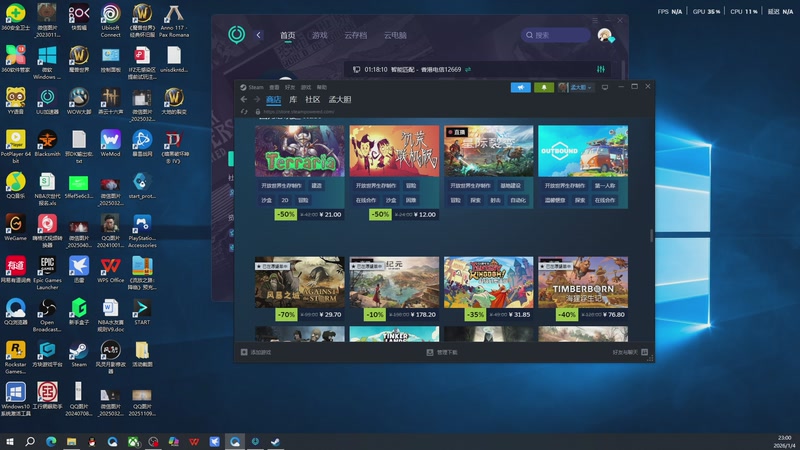The height and width of the screenshot is (450, 800).
Task: Open the Tinker Lands capsule
Action: coord(394,334)
